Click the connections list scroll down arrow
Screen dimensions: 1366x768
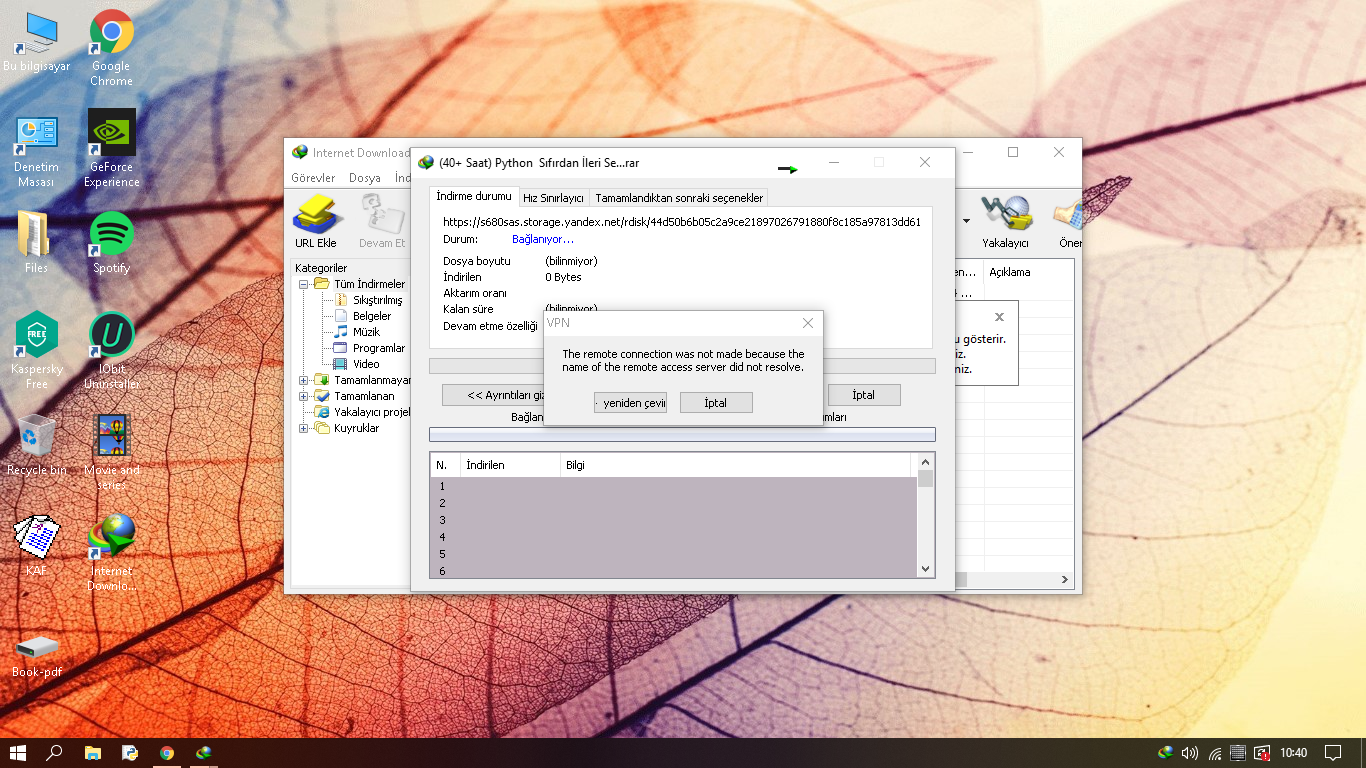(x=925, y=569)
